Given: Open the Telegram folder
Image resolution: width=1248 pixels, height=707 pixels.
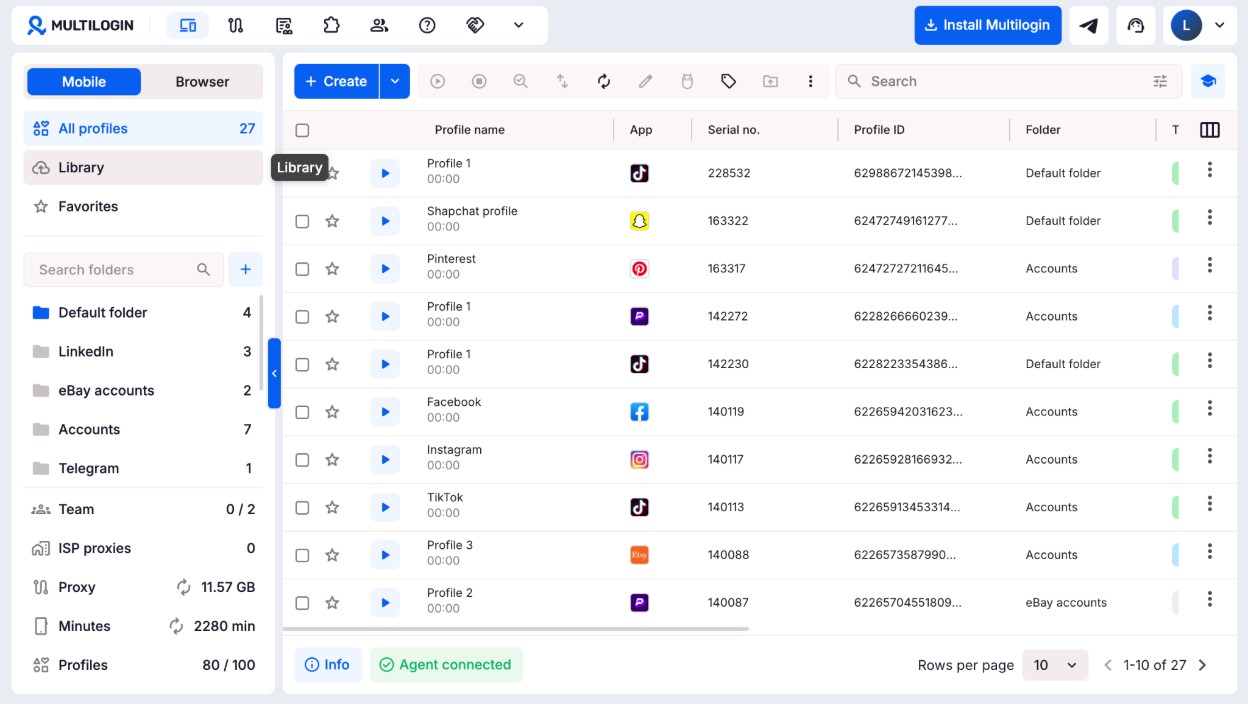Looking at the screenshot, I should pos(141,468).
